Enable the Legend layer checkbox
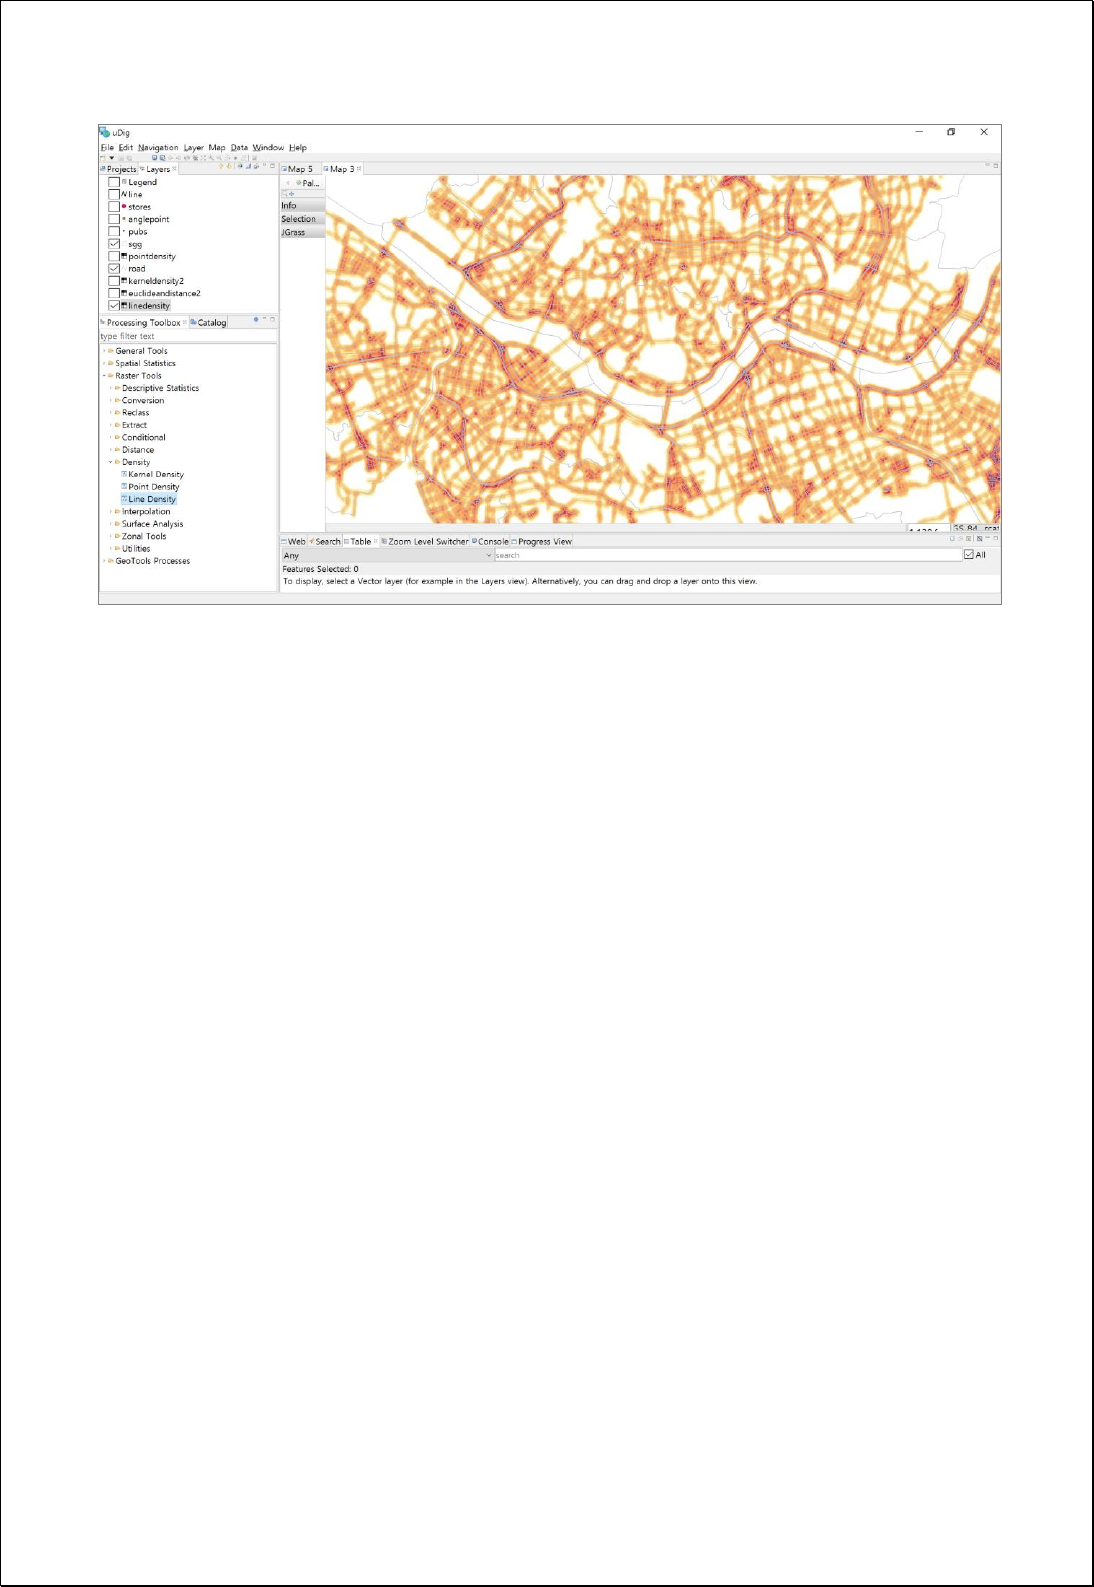 114,182
